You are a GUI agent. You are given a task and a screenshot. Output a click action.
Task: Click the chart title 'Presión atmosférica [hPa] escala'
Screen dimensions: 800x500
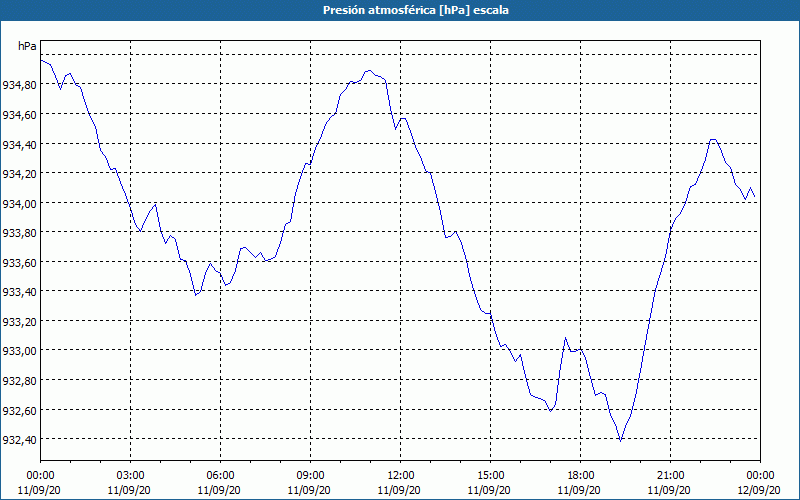click(x=415, y=10)
